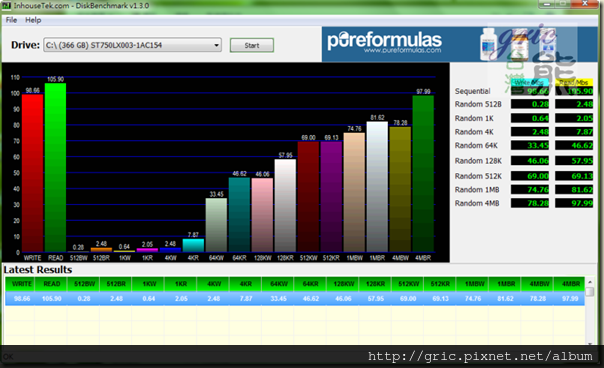604x368 pixels.
Task: Click the green READ bar in chart
Action: click(55, 167)
